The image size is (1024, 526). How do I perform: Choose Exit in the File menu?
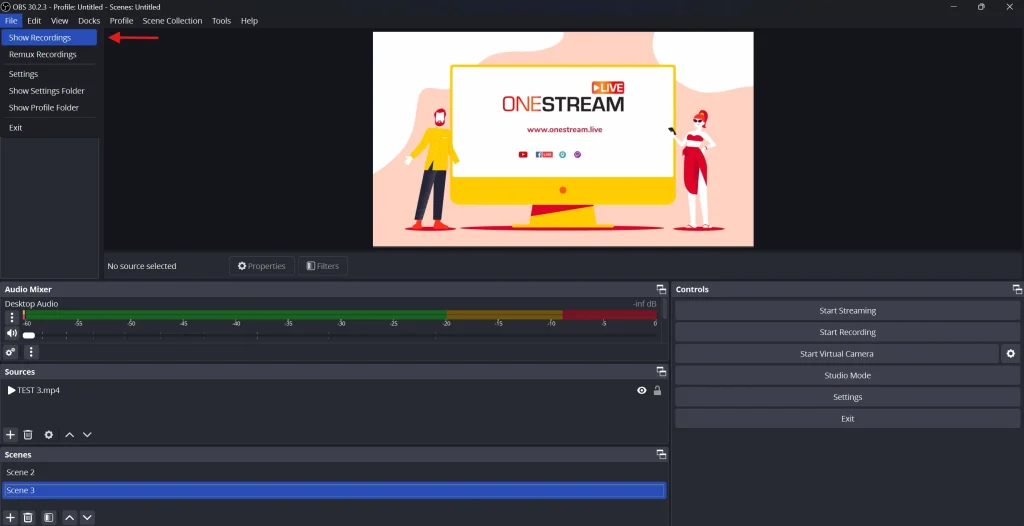(x=49, y=128)
